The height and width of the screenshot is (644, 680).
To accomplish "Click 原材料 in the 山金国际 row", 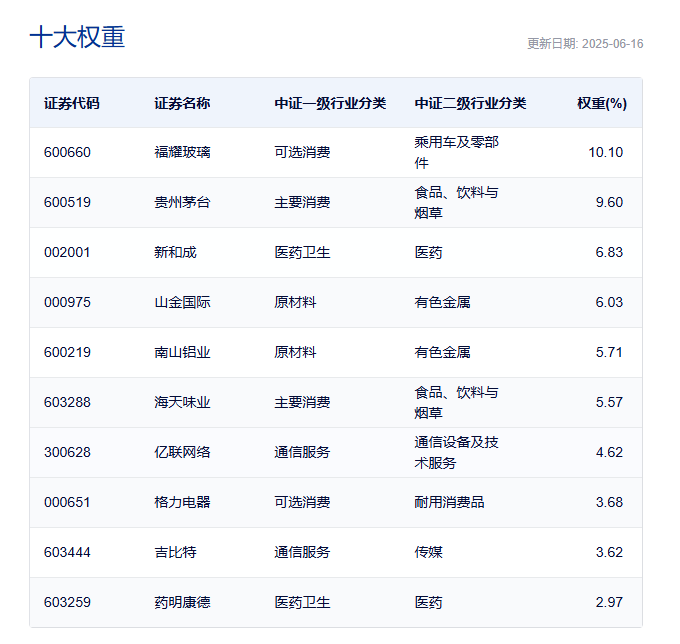I will [x=295, y=302].
